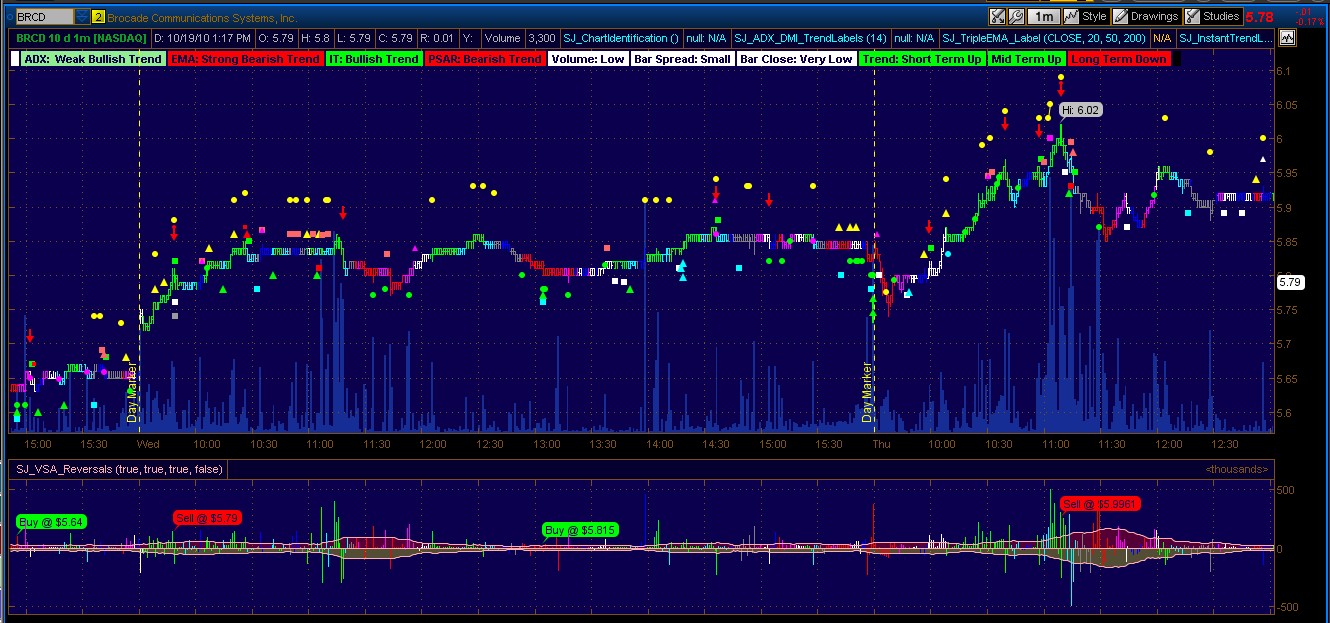
Task: Click the Trend: Short Term Up label
Action: point(922,59)
